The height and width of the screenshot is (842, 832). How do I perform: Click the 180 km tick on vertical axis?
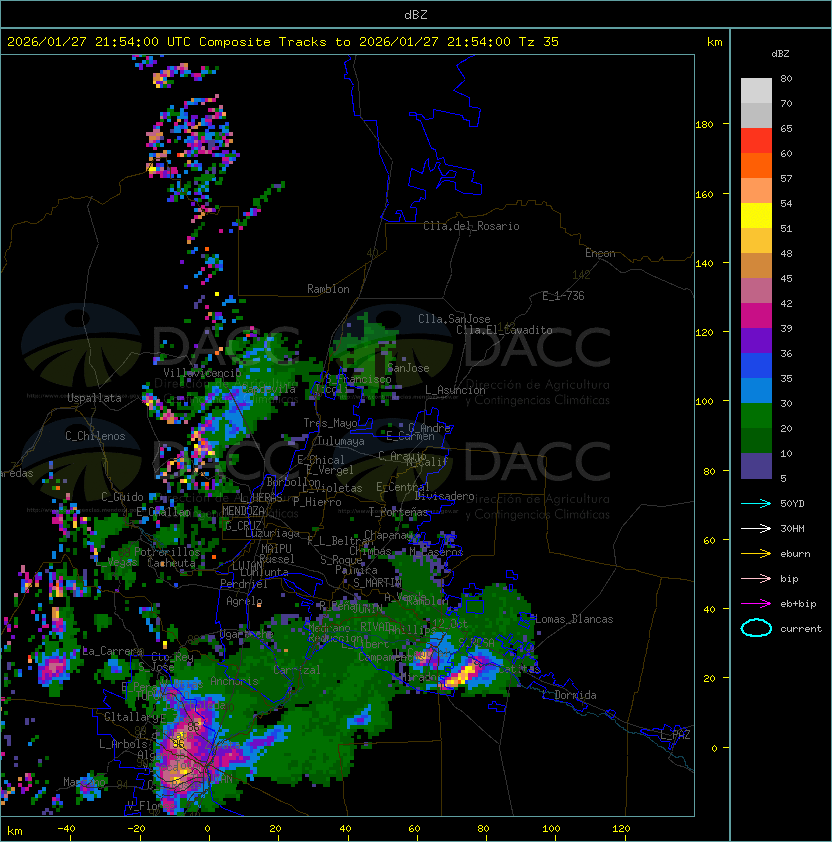point(704,125)
